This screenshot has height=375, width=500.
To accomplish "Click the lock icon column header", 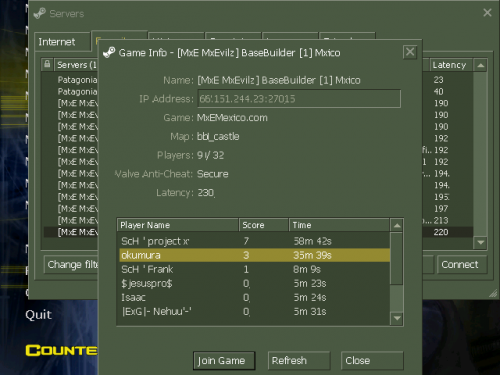I will click(x=47, y=65).
